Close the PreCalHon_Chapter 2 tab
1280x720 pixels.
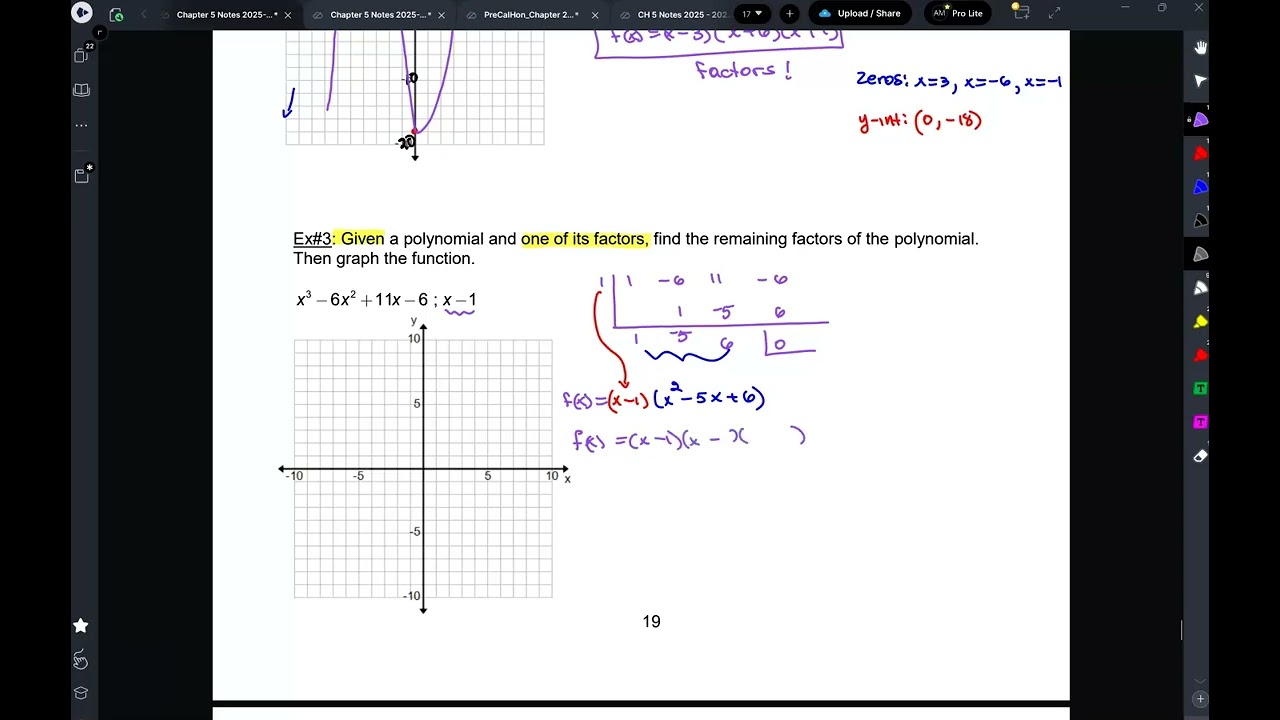(x=595, y=15)
